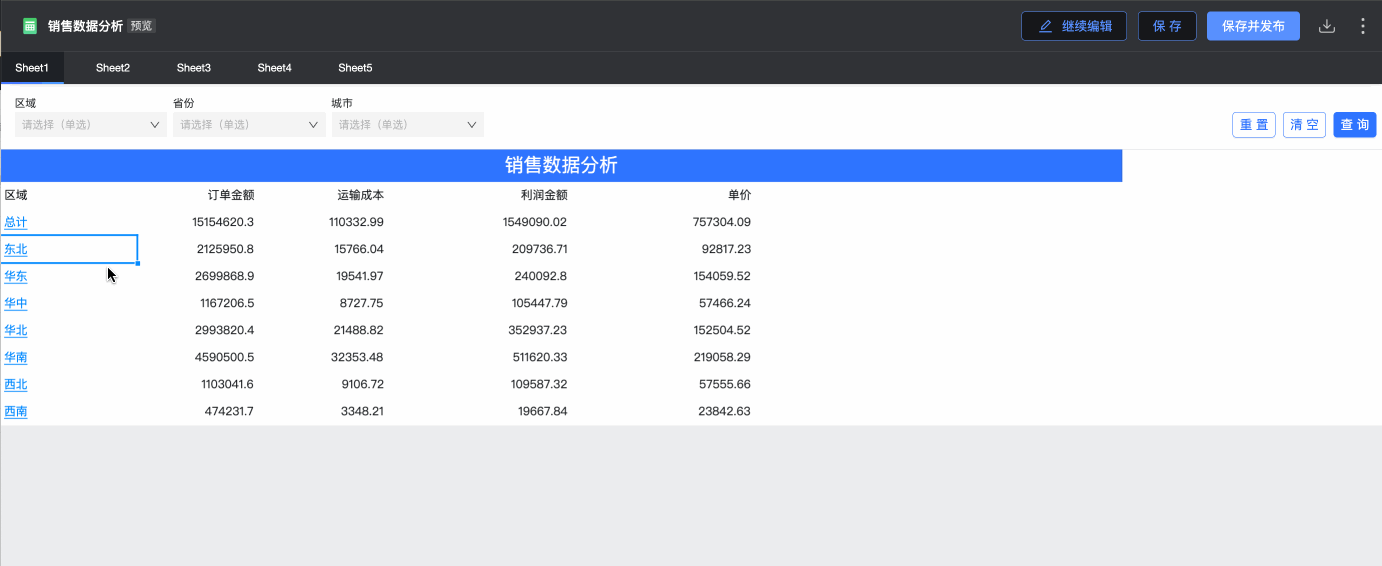This screenshot has height=566, width=1382.
Task: Select the cell value 21488.82
Action: tap(360, 330)
